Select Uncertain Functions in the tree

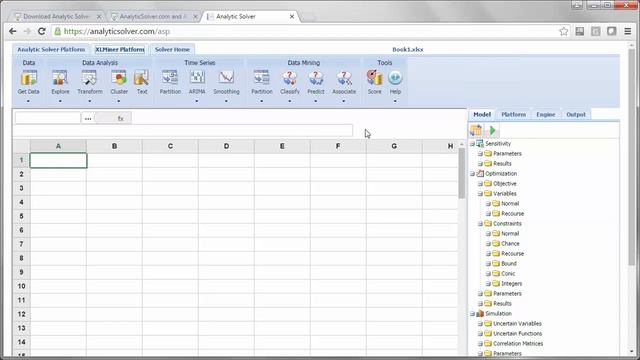click(x=518, y=333)
